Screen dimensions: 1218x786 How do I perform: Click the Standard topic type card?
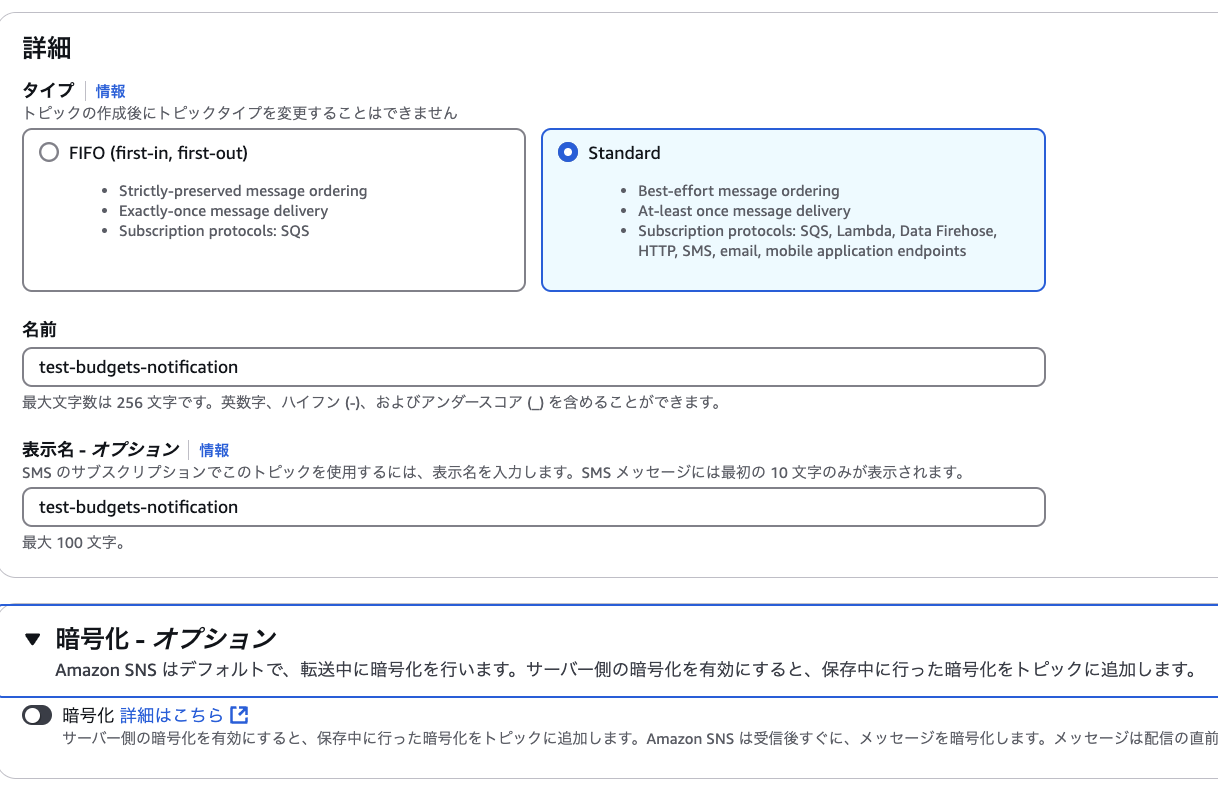point(793,210)
